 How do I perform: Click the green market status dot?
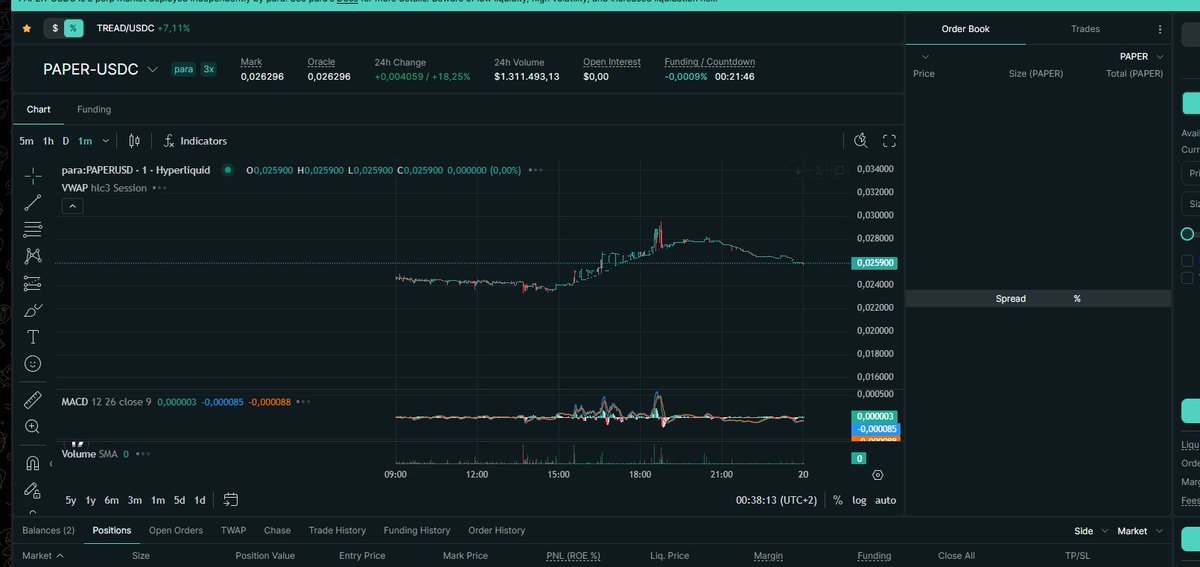coord(228,170)
